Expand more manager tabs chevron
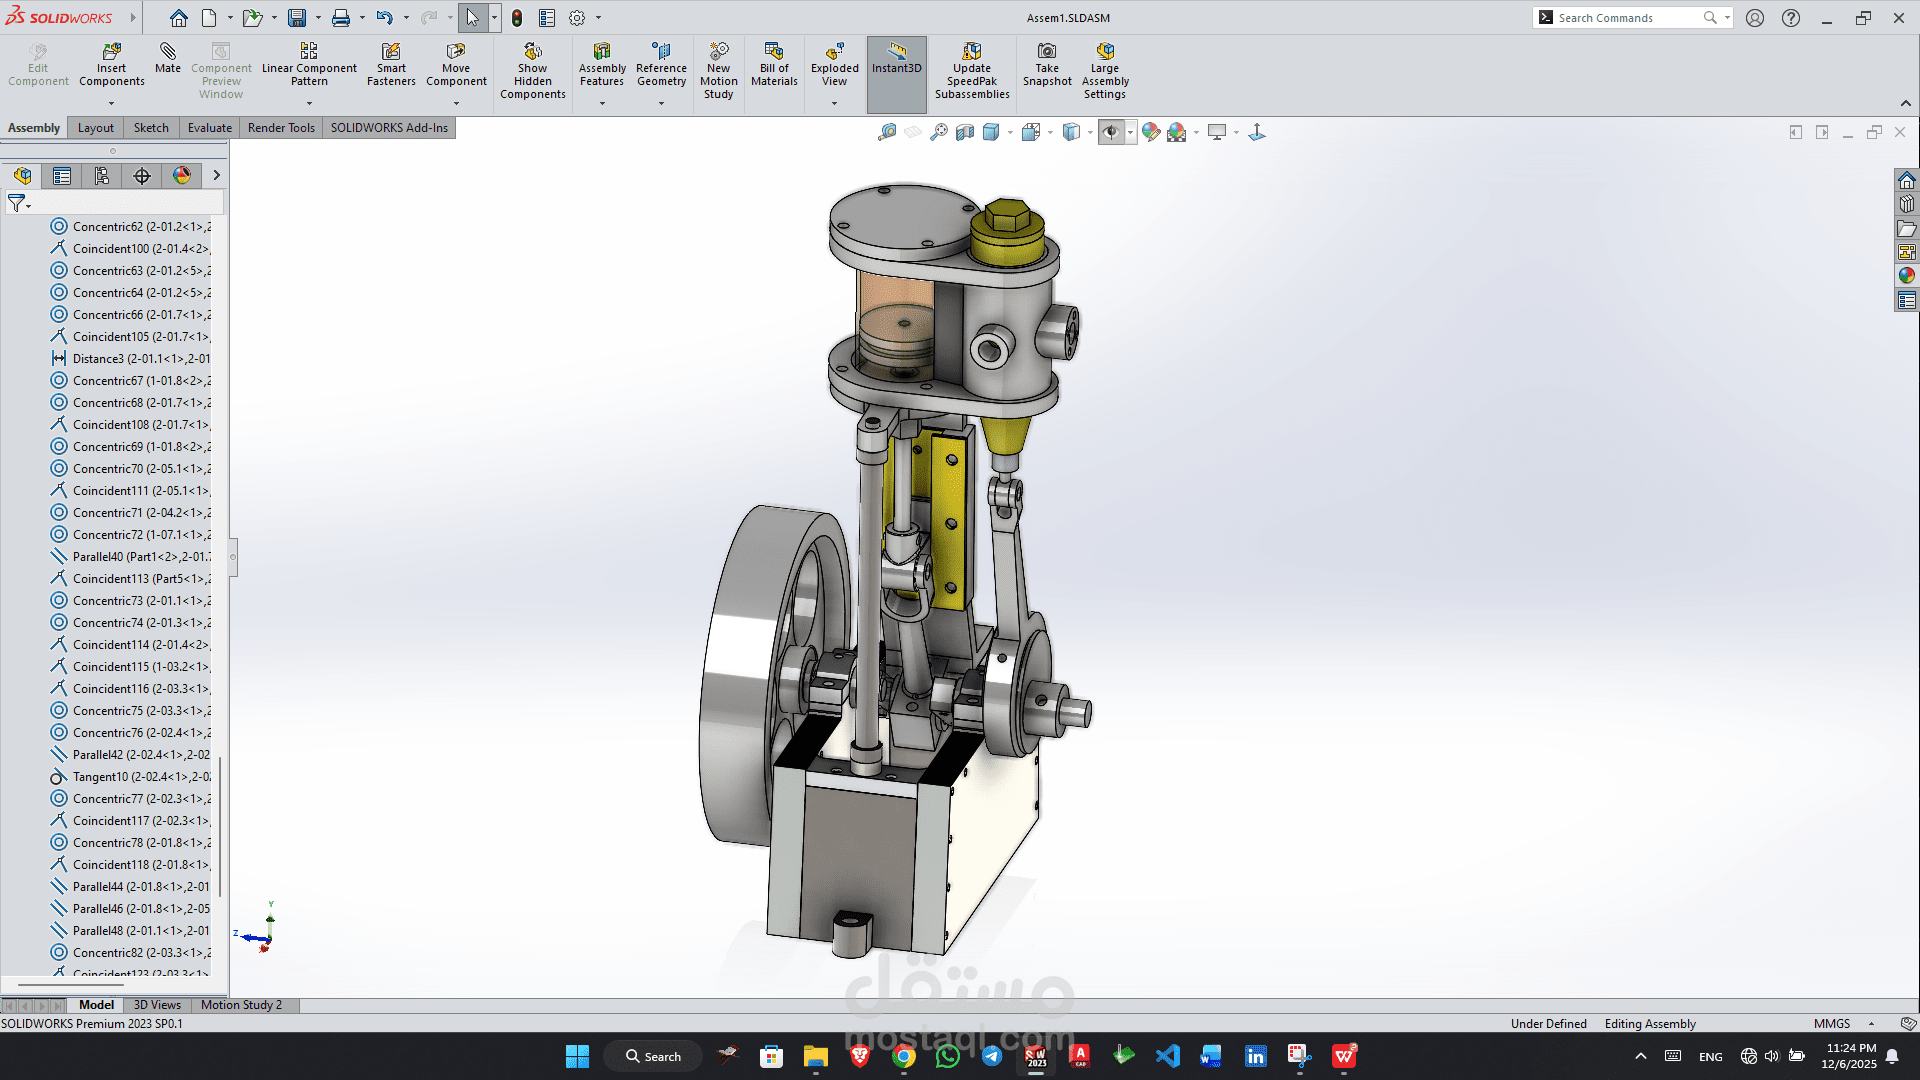 click(216, 176)
